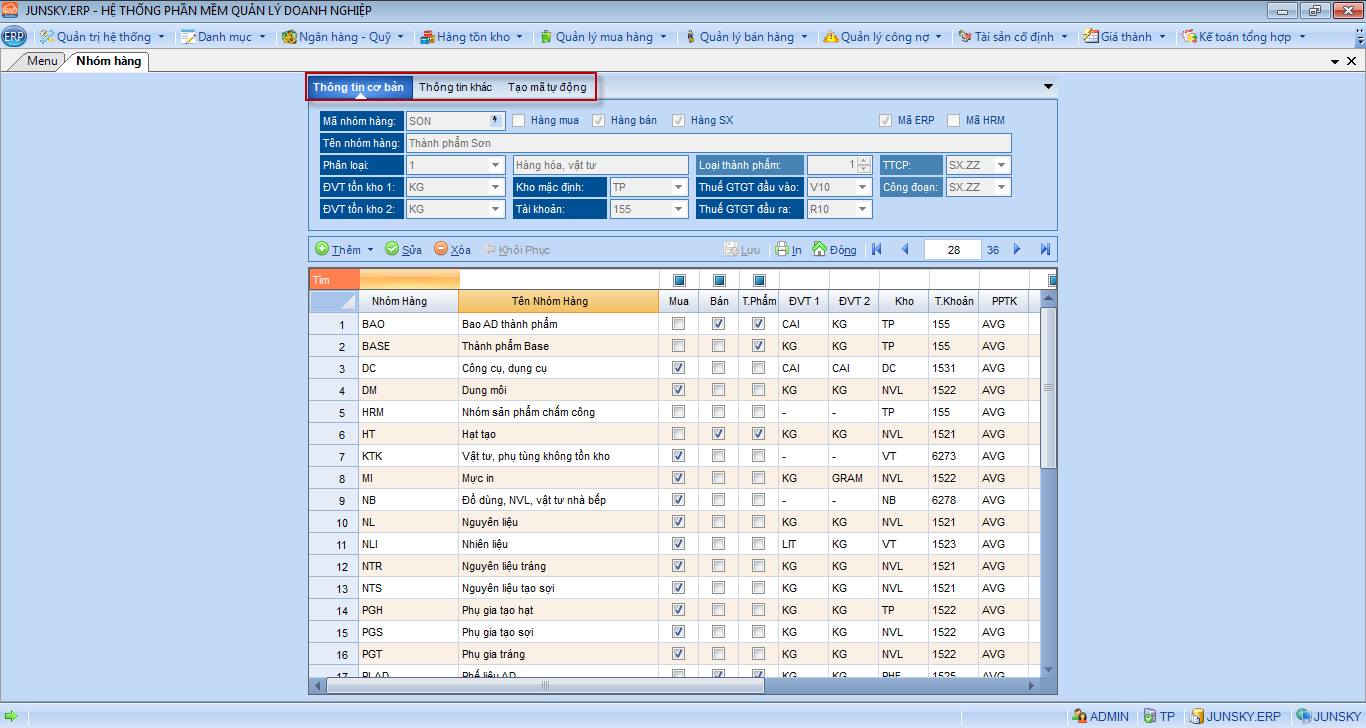Open the Kho mặc định dropdown

(x=679, y=187)
